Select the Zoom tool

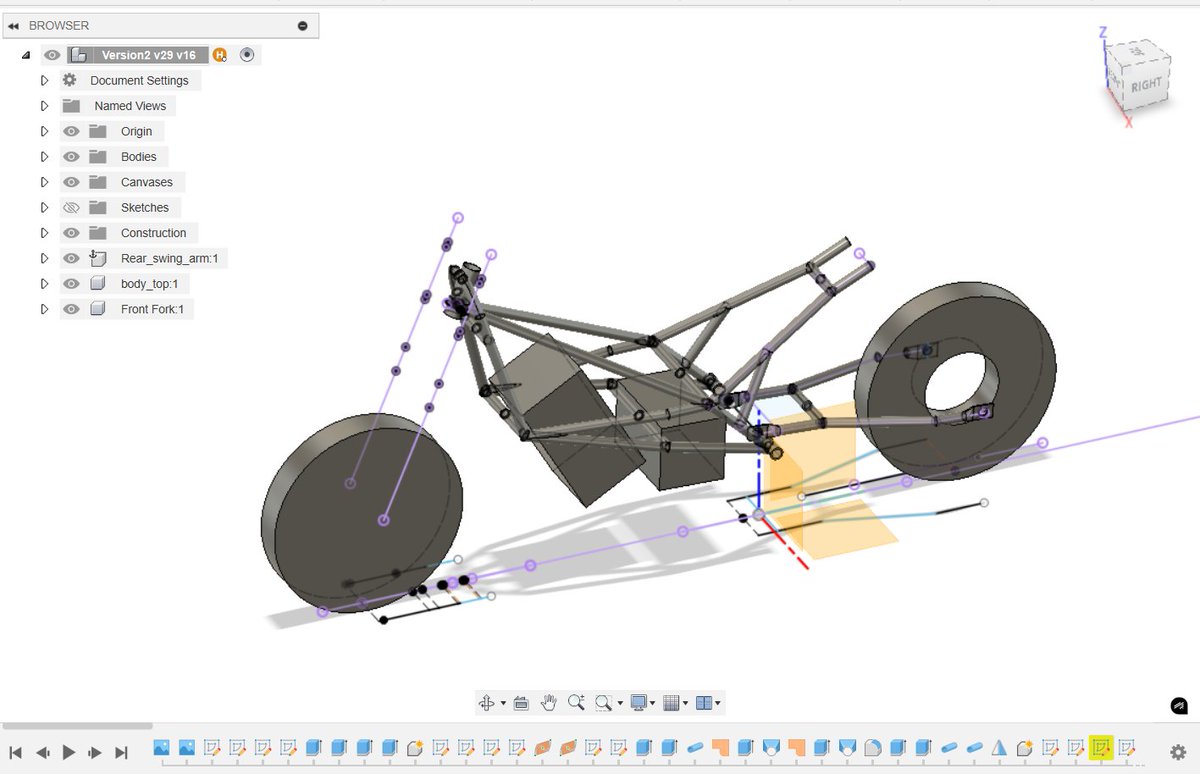[x=576, y=702]
